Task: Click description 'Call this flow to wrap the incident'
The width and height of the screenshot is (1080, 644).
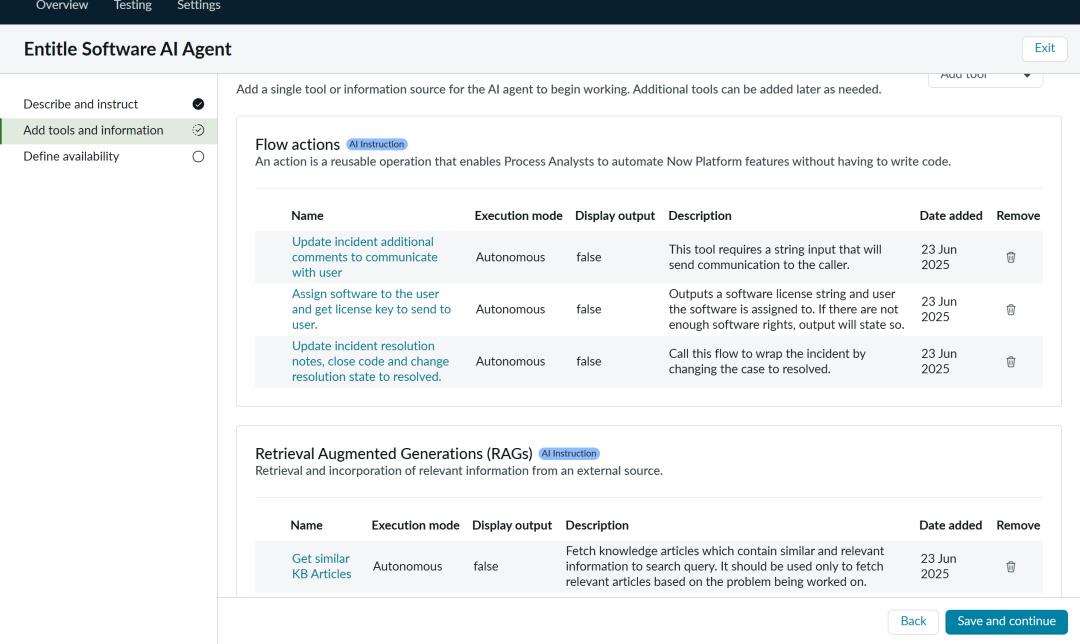Action: tap(767, 362)
